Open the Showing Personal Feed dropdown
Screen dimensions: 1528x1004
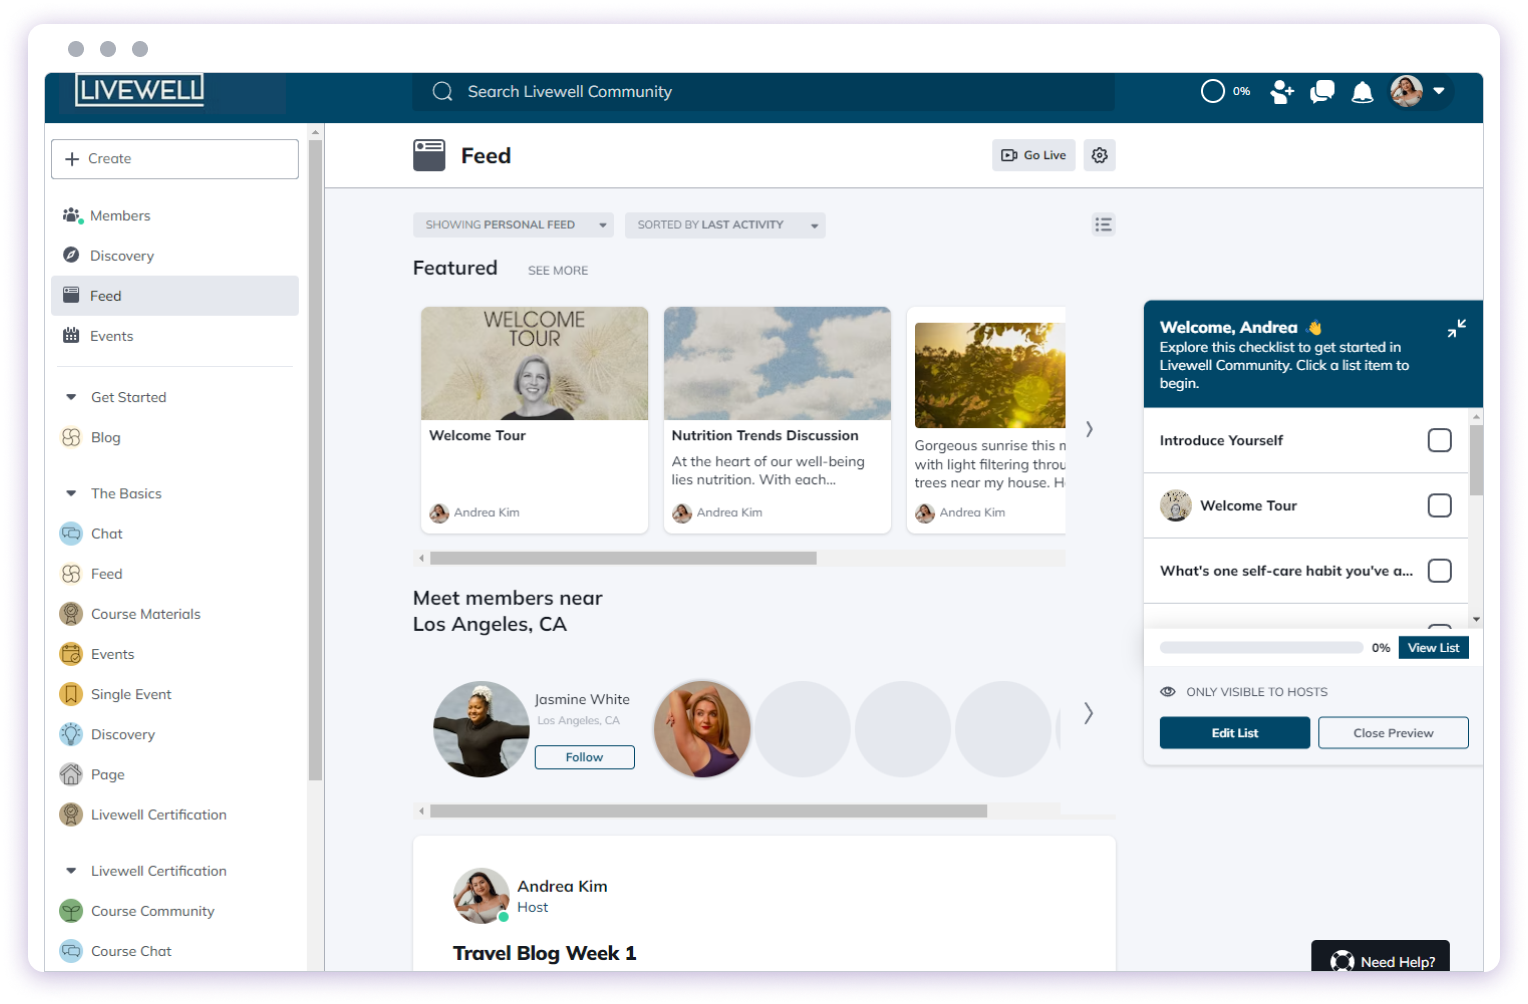513,225
